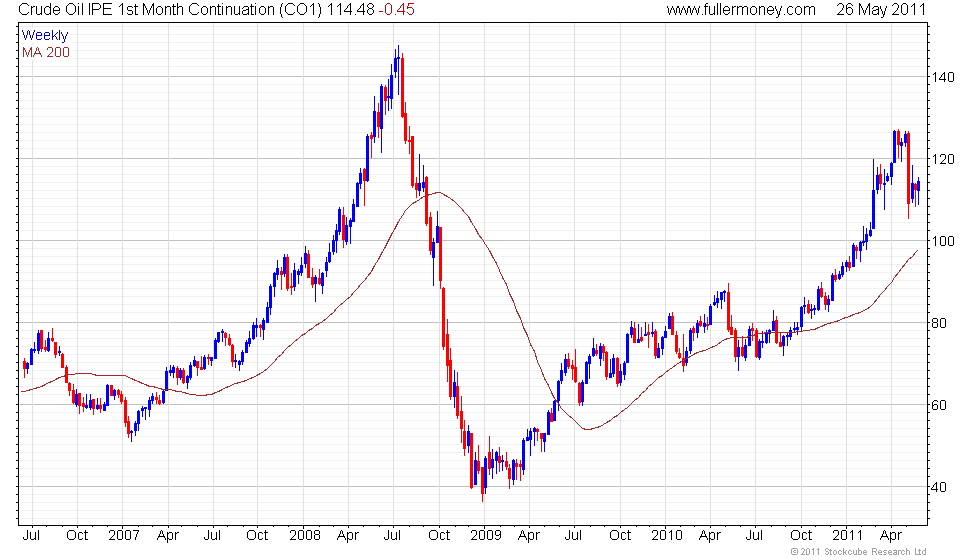Click the most recent candlestick at chart's right end
Viewport: 980px width, 560px height.
tap(918, 189)
